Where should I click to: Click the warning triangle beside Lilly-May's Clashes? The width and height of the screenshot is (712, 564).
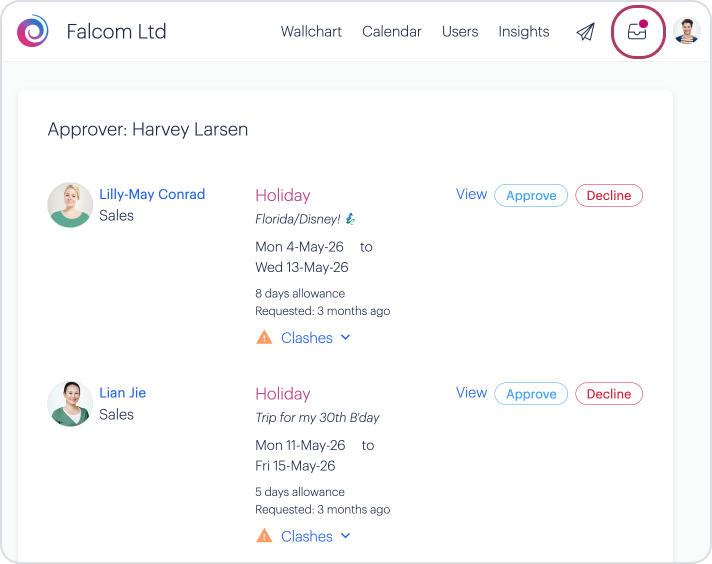[x=264, y=338]
